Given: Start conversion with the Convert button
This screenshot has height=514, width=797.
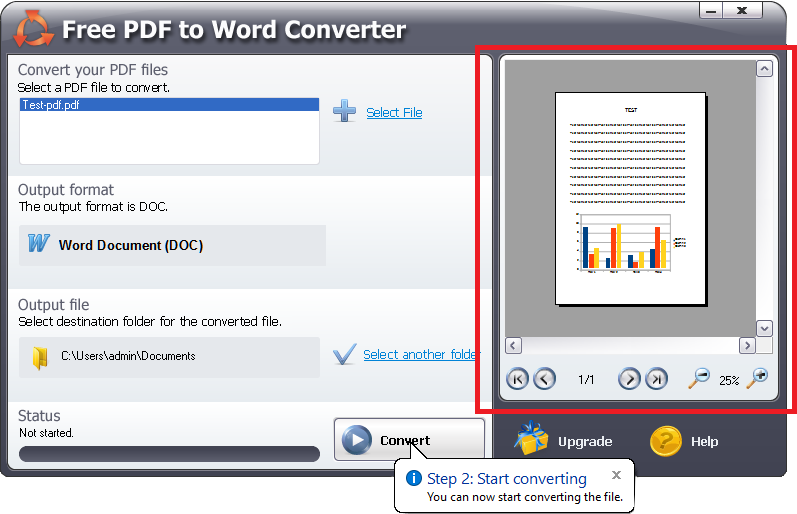Looking at the screenshot, I should coord(409,439).
